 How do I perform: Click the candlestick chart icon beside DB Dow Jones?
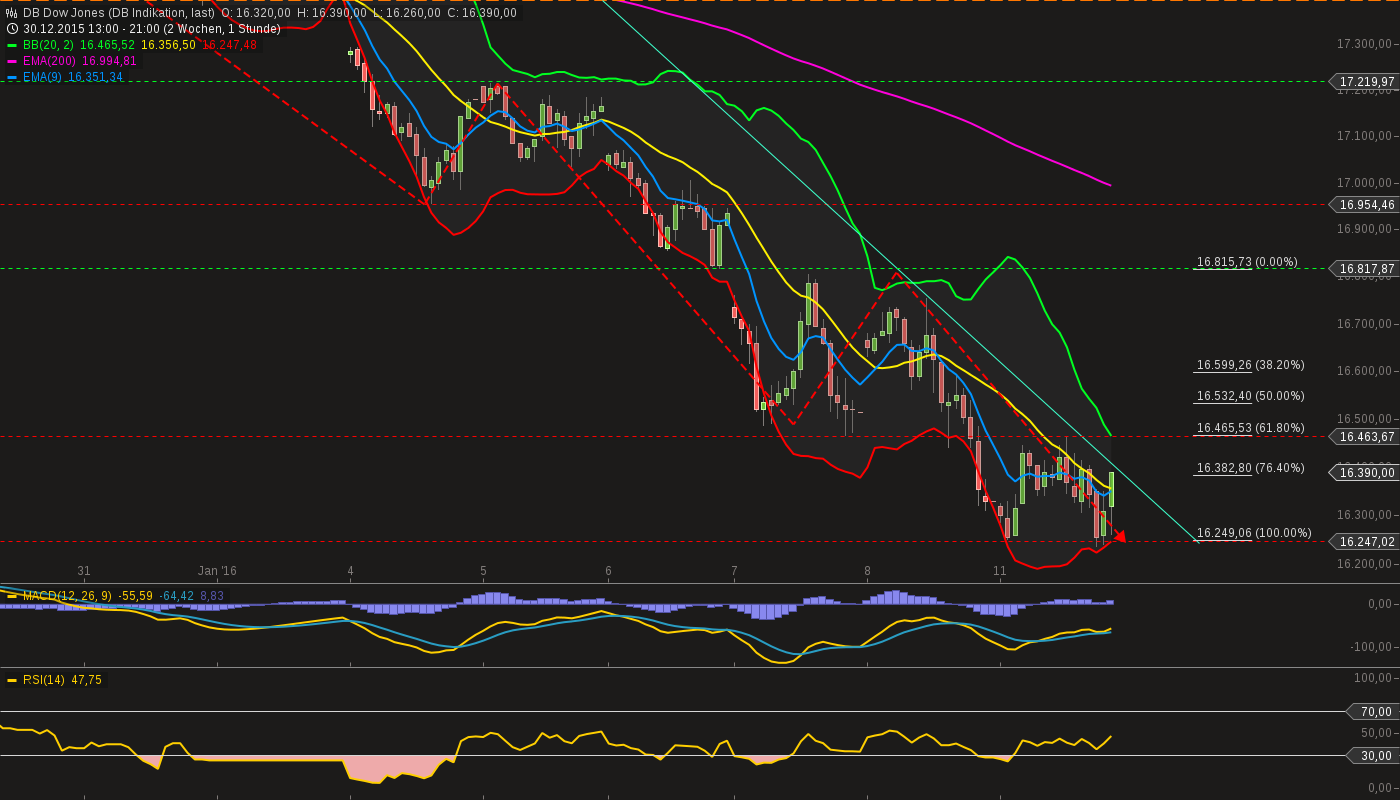pos(12,13)
